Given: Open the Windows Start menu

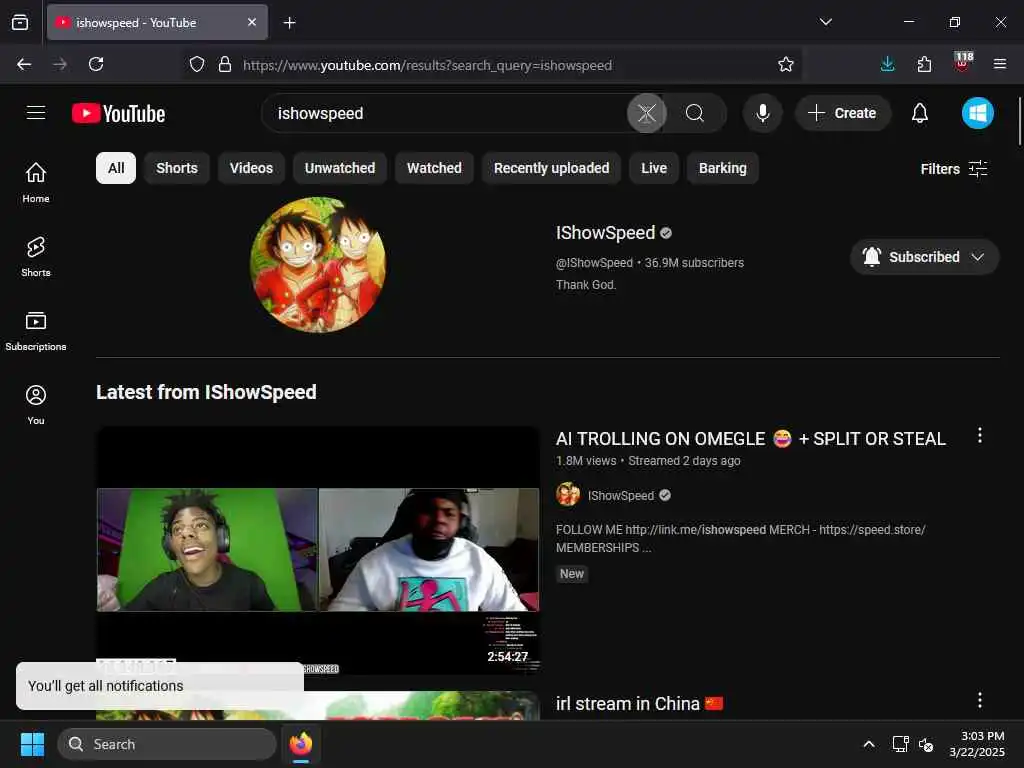Looking at the screenshot, I should 32,744.
